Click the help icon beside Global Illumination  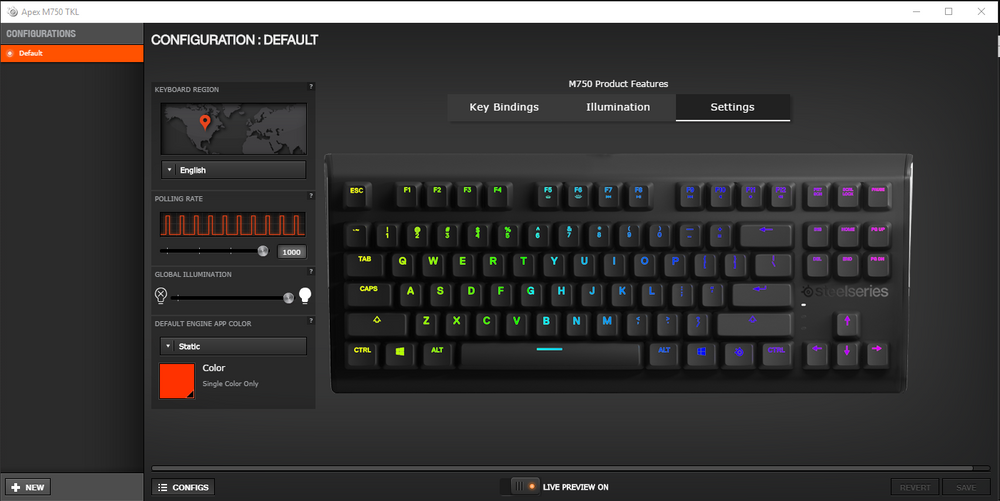[311, 272]
